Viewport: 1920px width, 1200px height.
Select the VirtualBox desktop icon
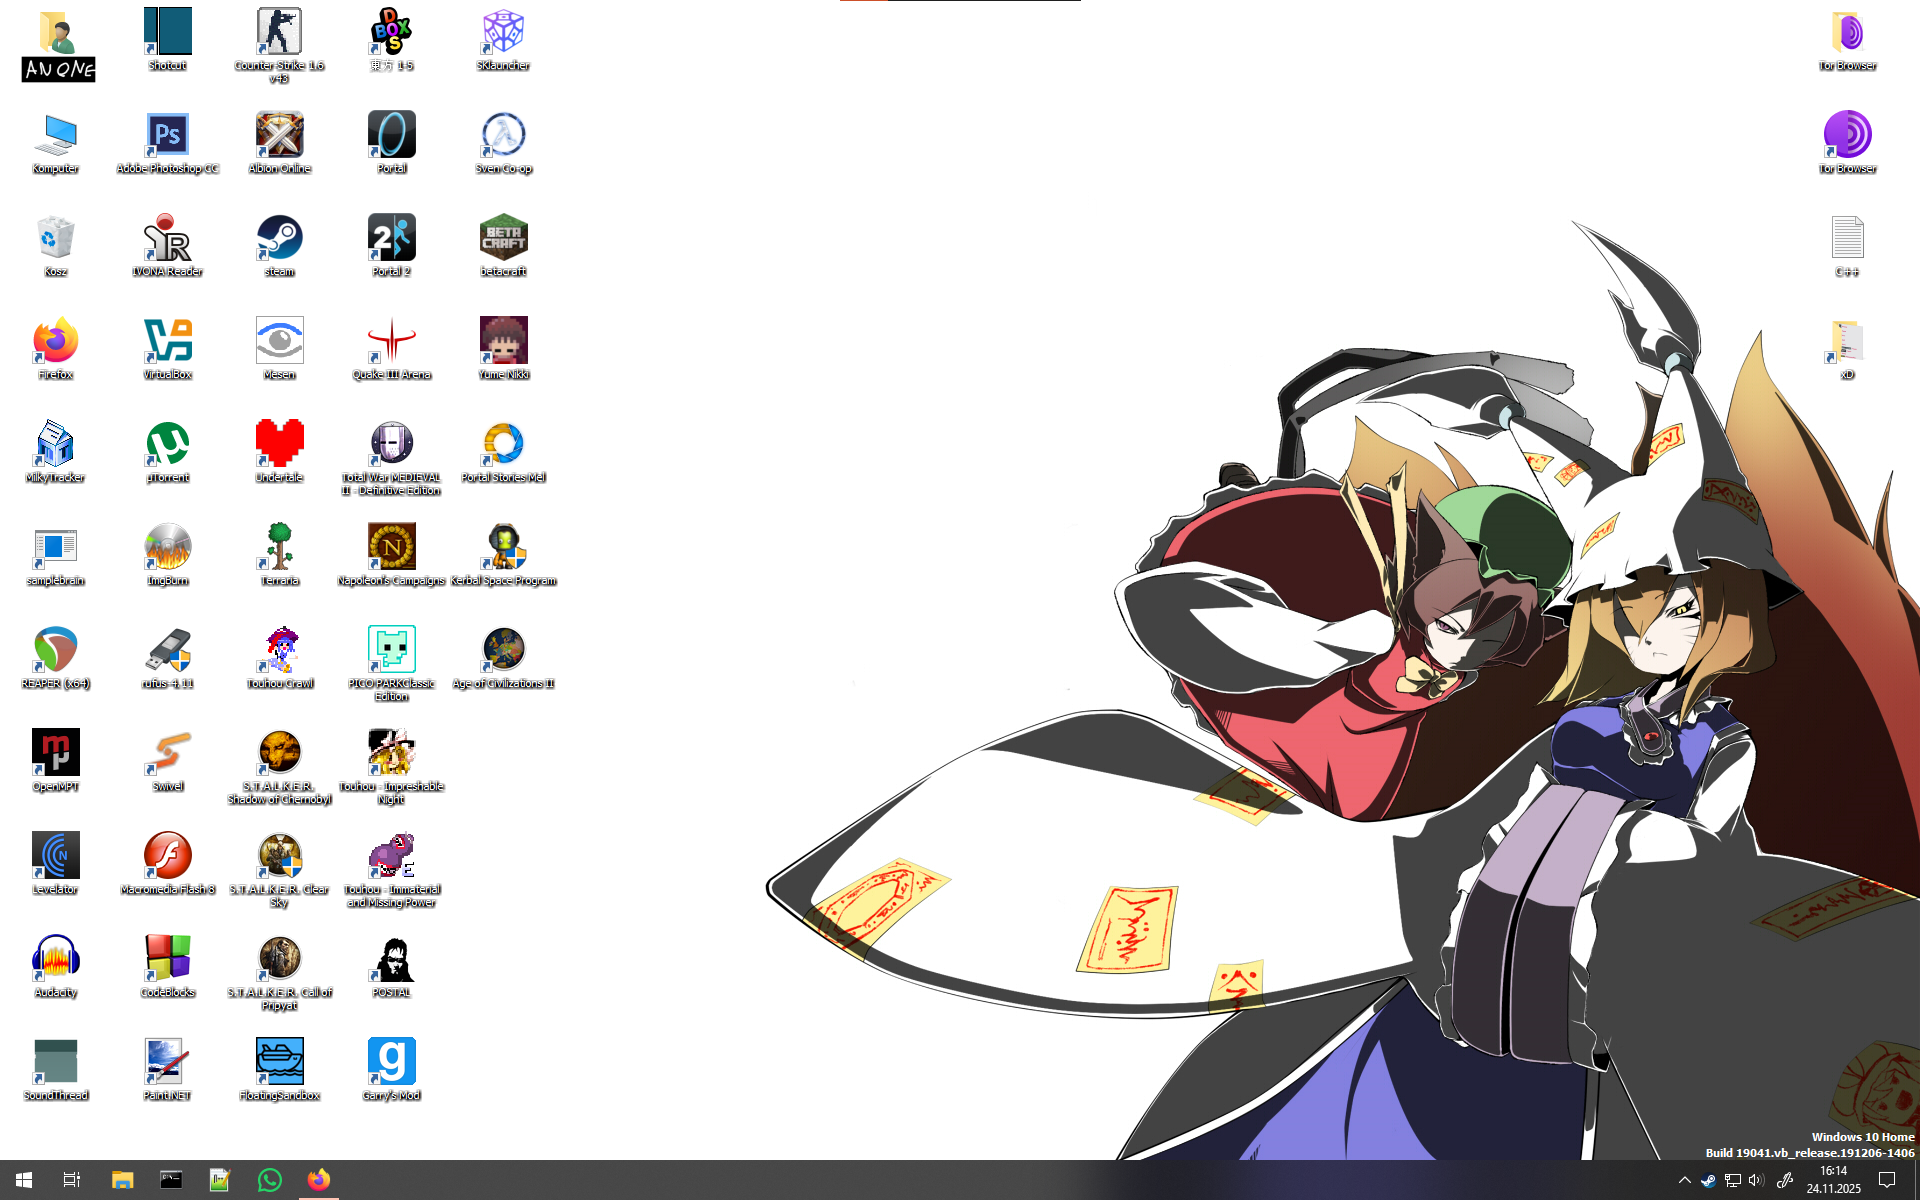[x=167, y=342]
